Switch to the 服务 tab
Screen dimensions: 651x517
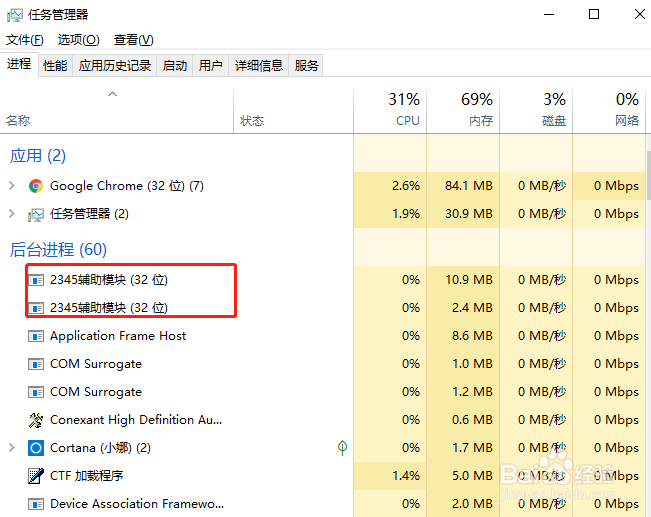tap(306, 66)
